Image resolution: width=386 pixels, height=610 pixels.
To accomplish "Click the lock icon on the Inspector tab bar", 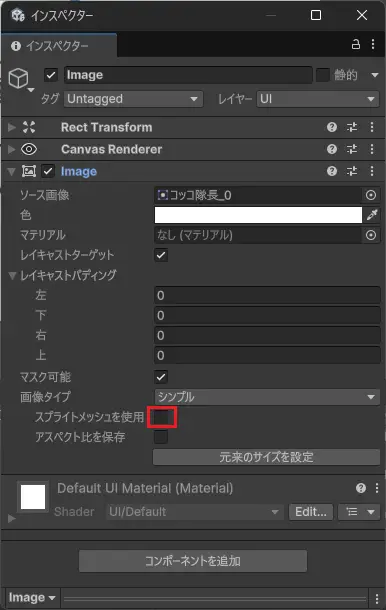I will click(x=356, y=44).
